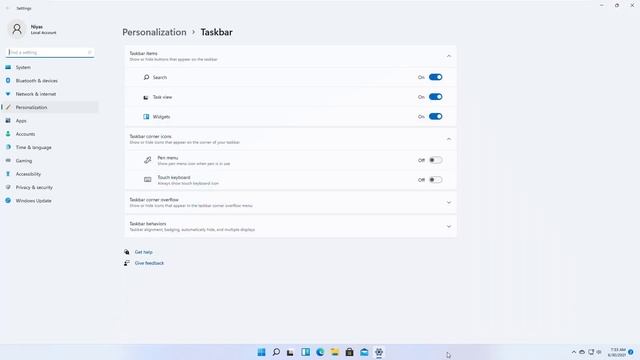Turn off the Widgets toggle
The image size is (640, 360).
[x=436, y=116]
